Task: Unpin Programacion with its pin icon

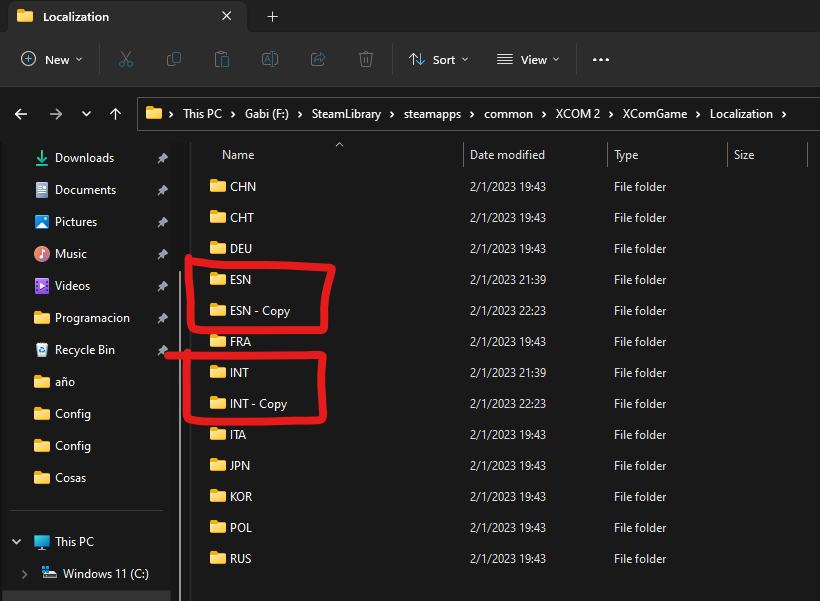Action: click(x=163, y=318)
